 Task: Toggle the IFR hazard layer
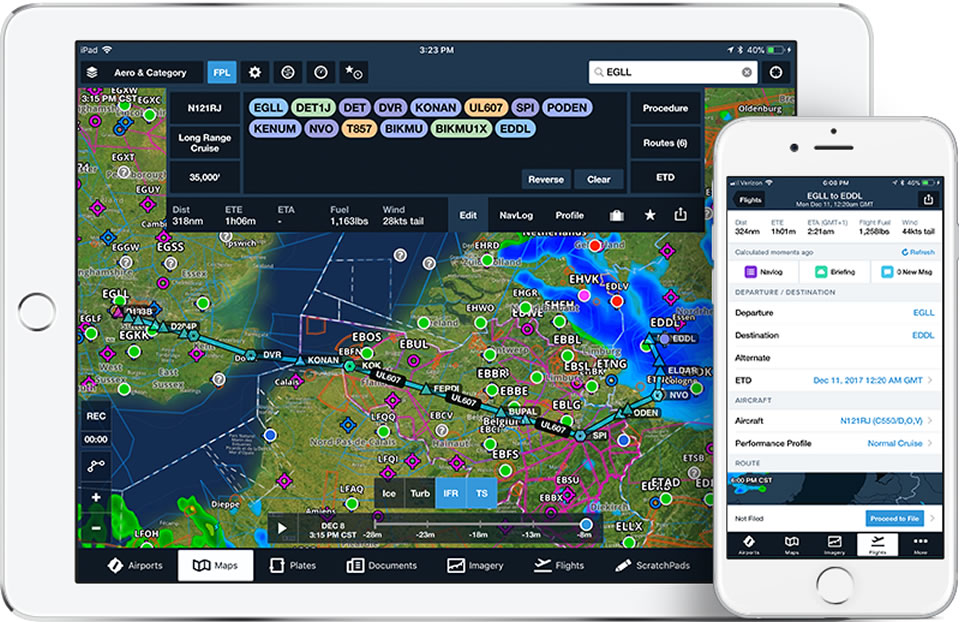451,493
